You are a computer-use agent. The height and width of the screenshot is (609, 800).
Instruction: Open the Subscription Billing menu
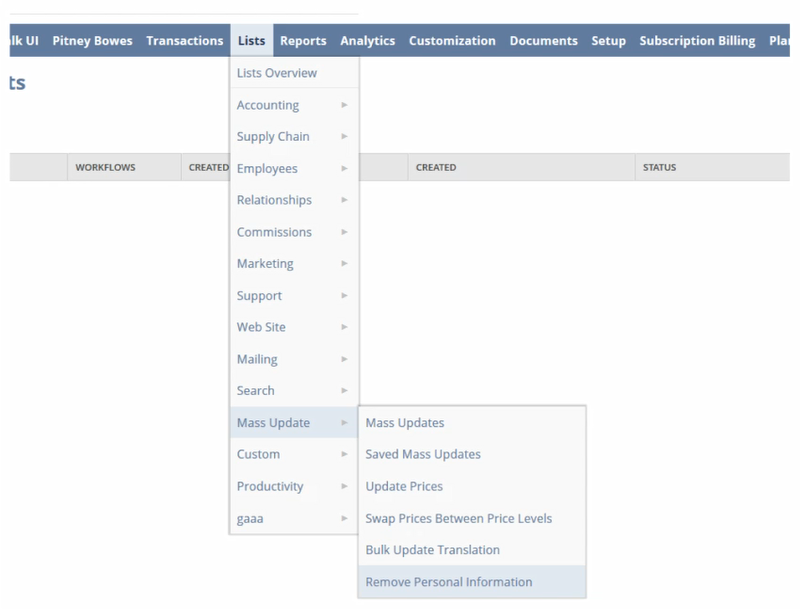pyautogui.click(x=697, y=41)
